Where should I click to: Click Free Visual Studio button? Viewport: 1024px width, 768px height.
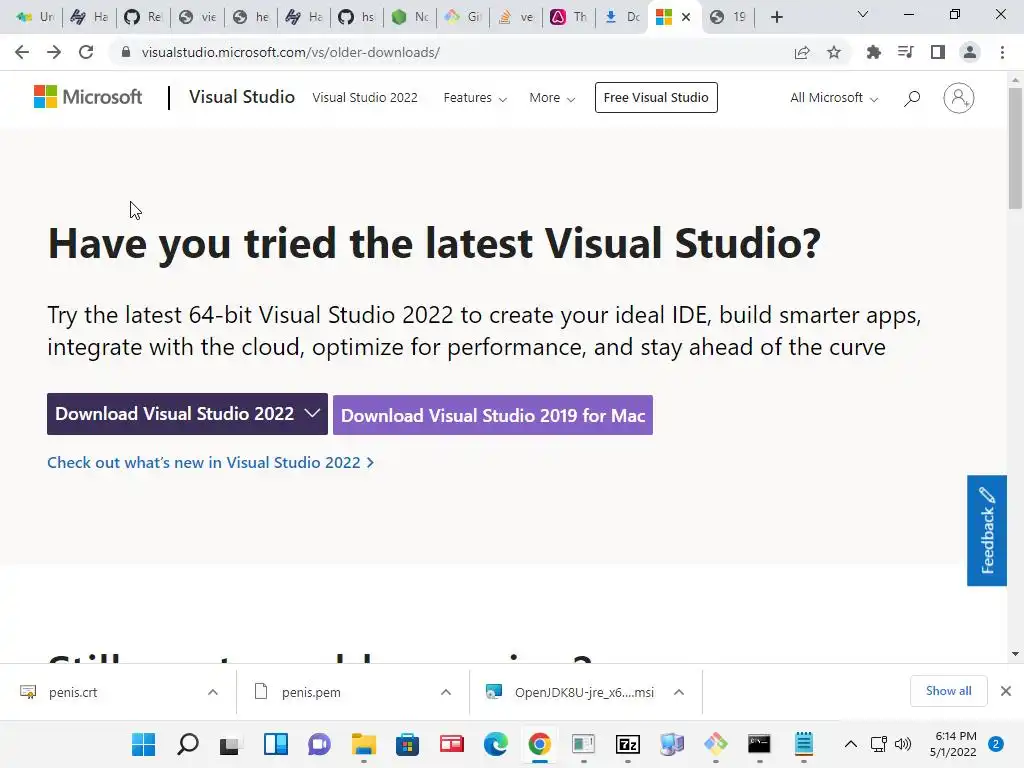656,98
